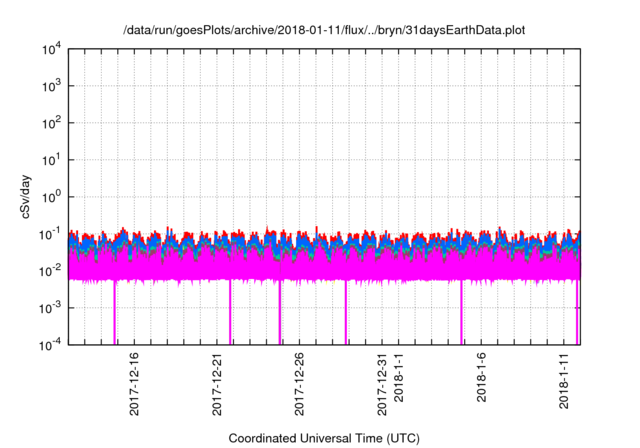Click the 10^1 y-axis tick label

(x=52, y=160)
